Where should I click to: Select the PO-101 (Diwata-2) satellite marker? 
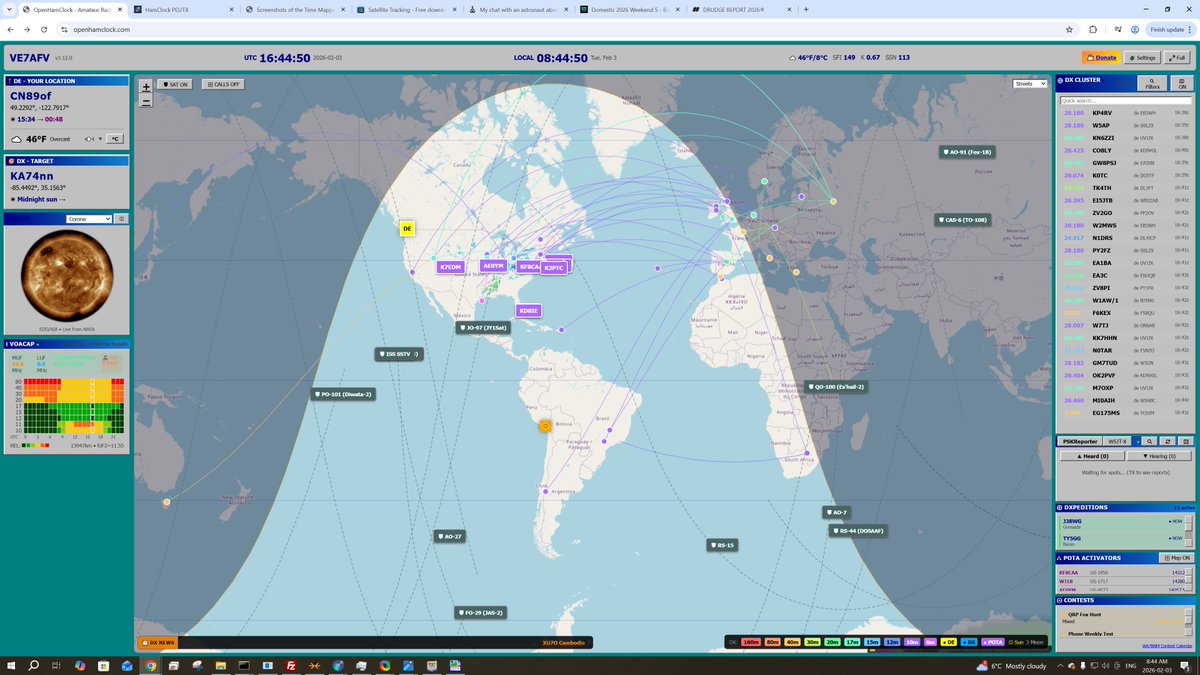coord(342,394)
